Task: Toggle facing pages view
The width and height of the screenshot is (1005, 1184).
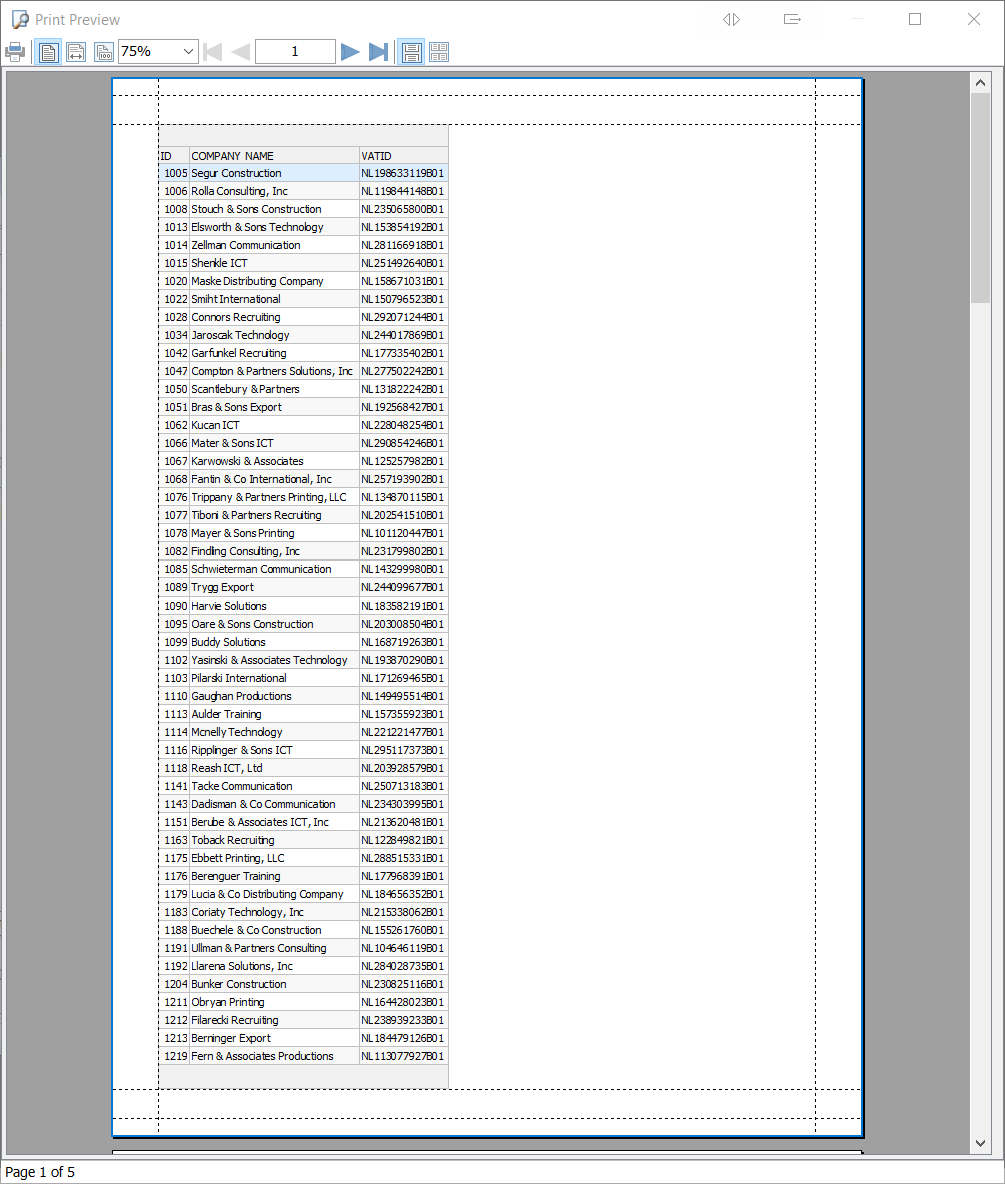Action: coord(439,52)
